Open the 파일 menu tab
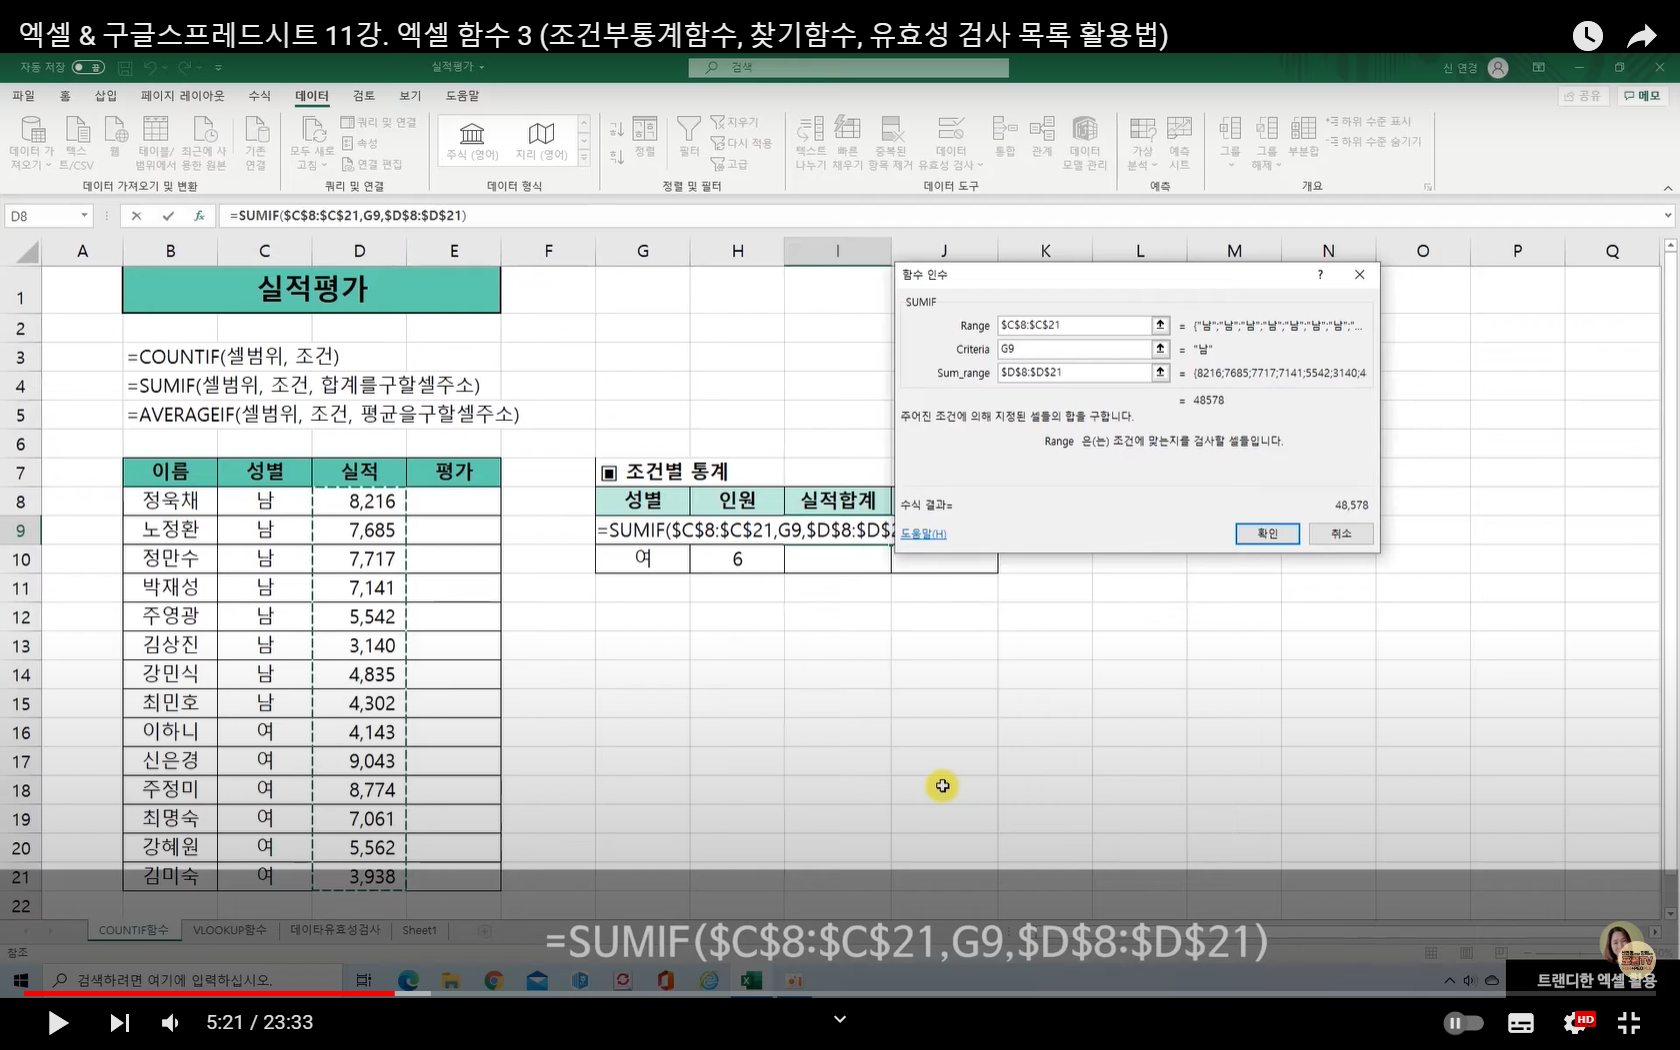1680x1050 pixels. [23, 95]
